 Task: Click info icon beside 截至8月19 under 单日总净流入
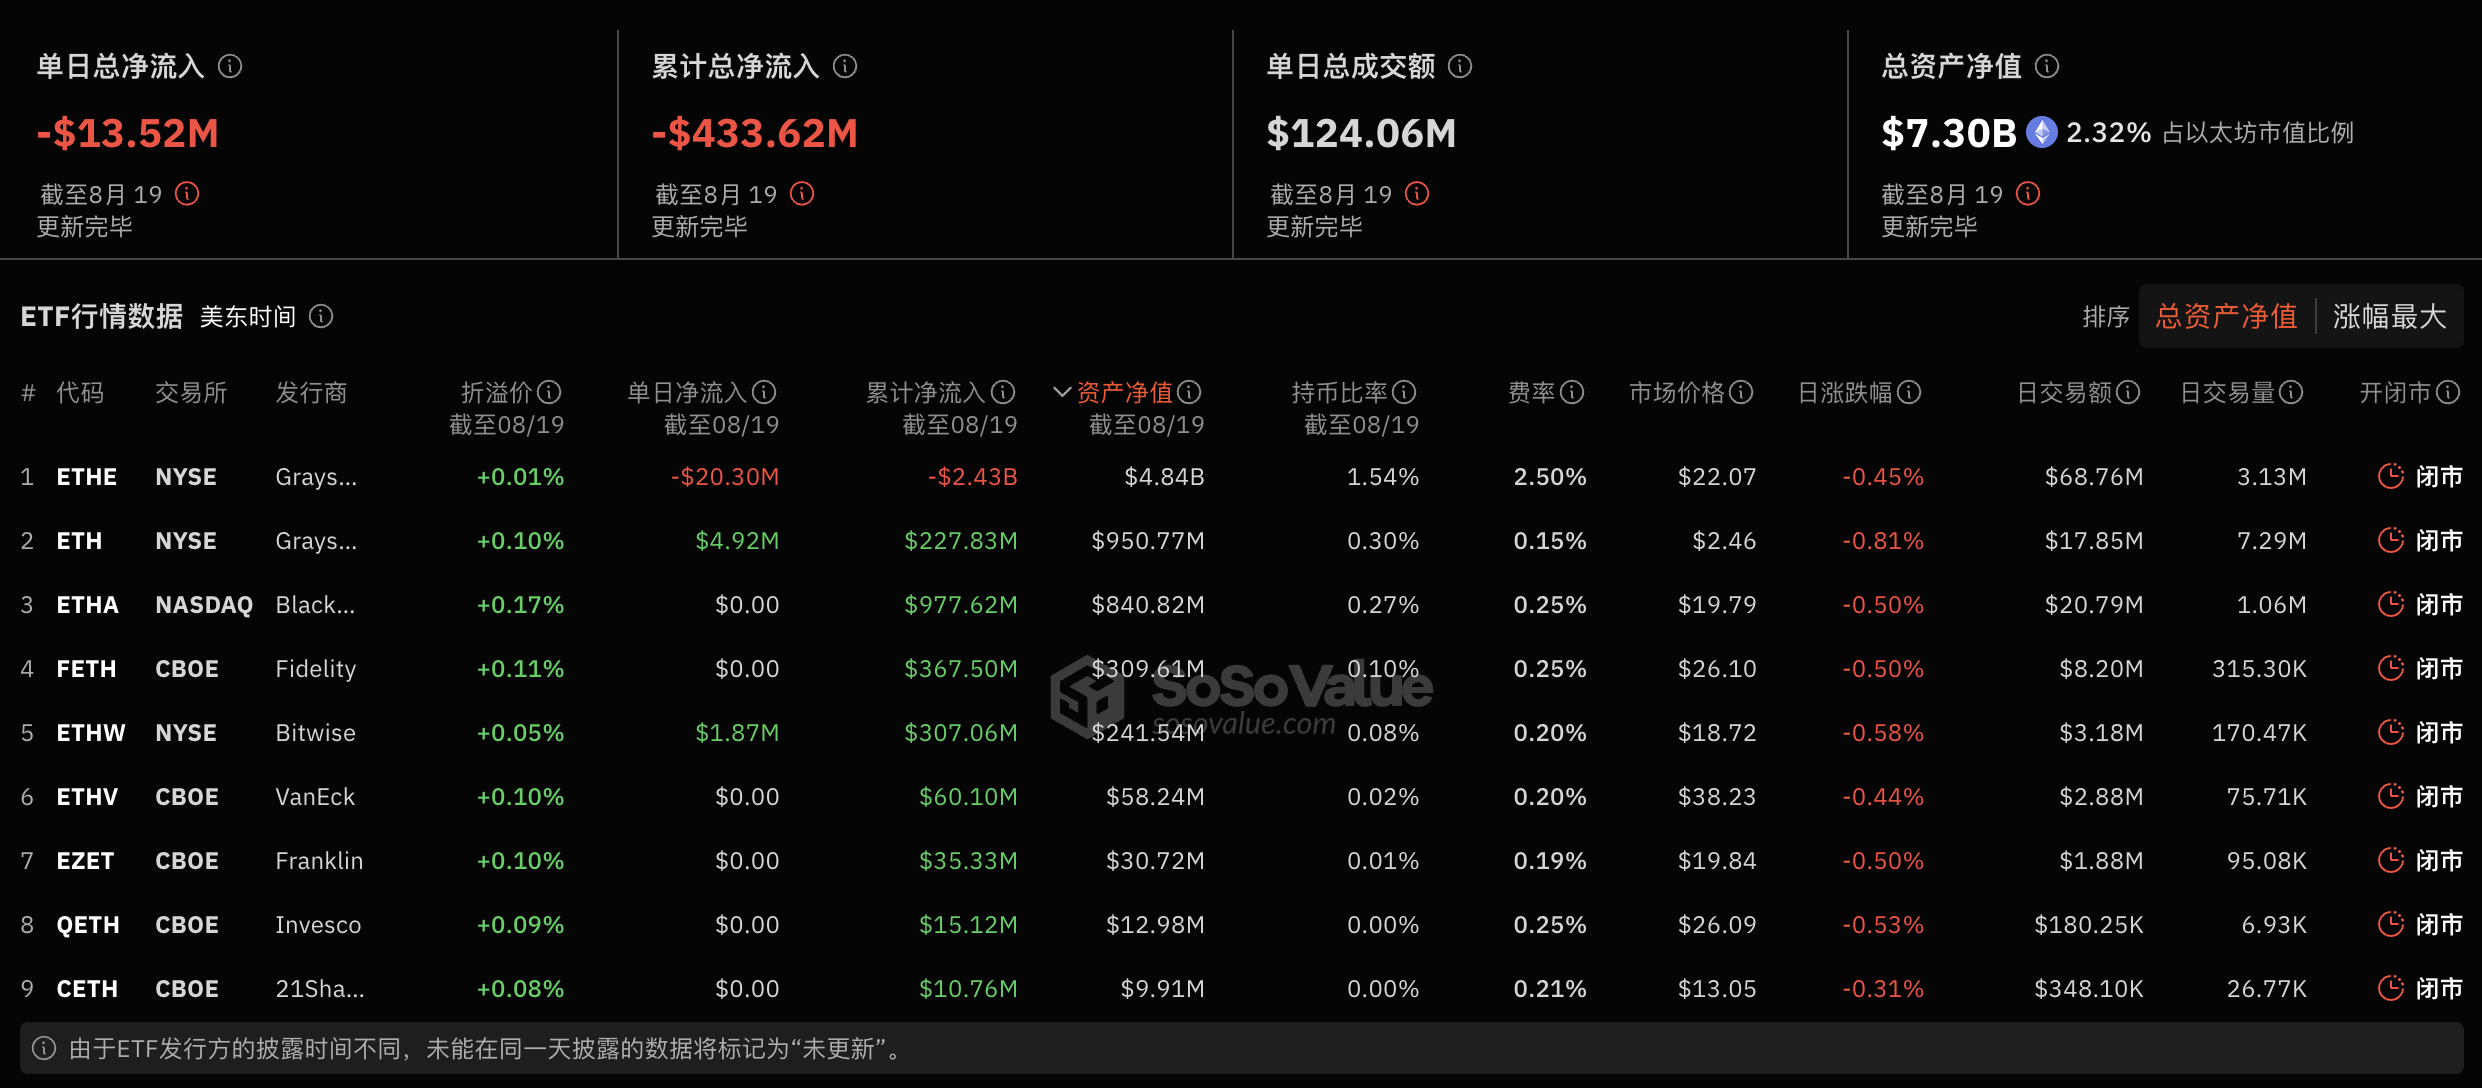[186, 194]
